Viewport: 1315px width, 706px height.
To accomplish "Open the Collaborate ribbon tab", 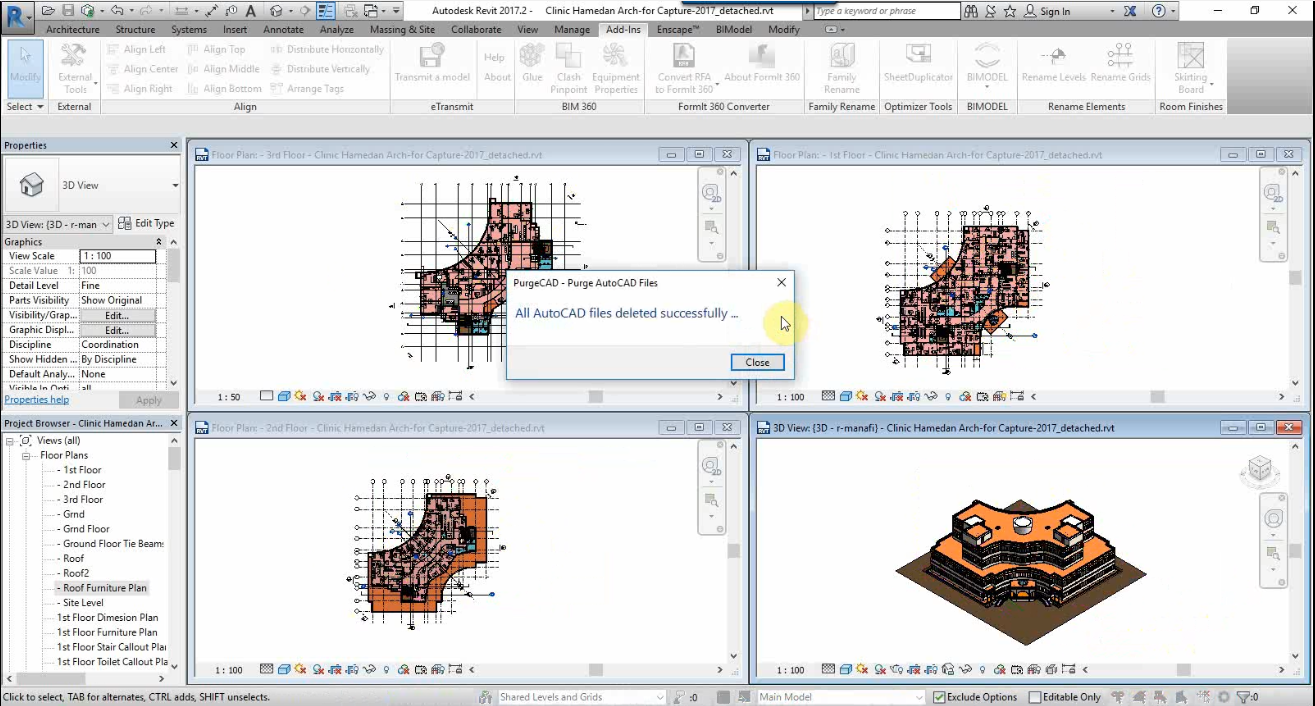I will [476, 30].
